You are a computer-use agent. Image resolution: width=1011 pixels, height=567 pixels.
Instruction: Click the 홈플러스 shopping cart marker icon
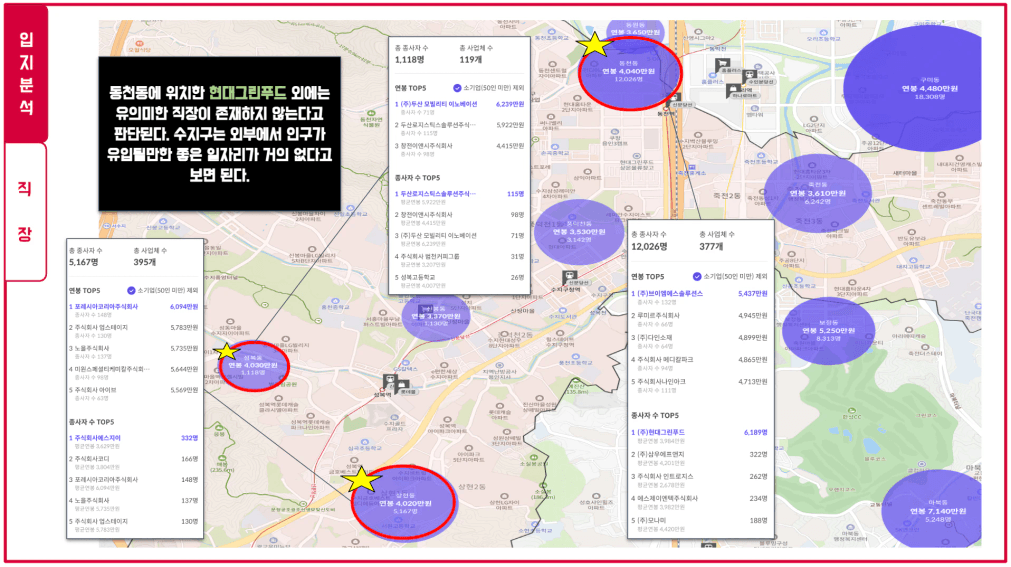coord(723,66)
